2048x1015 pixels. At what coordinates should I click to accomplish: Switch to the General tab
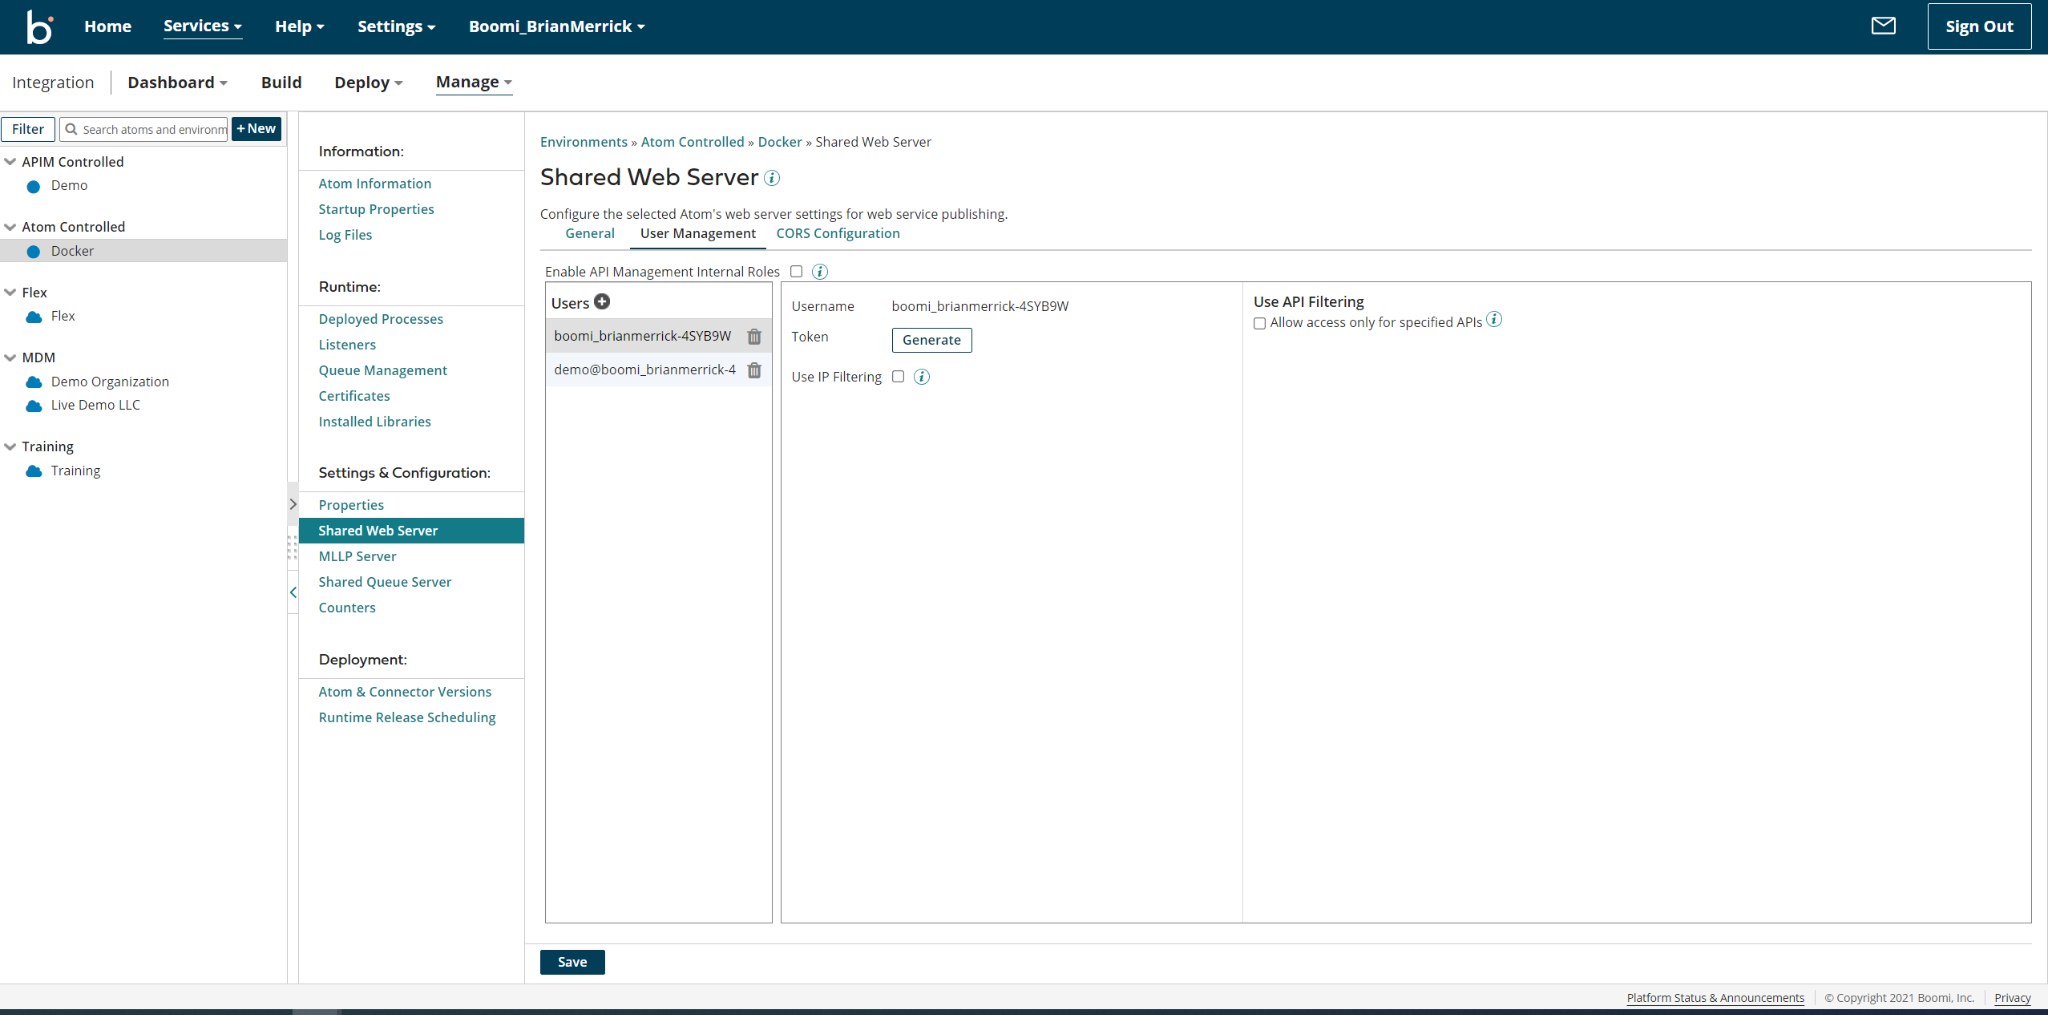point(589,233)
